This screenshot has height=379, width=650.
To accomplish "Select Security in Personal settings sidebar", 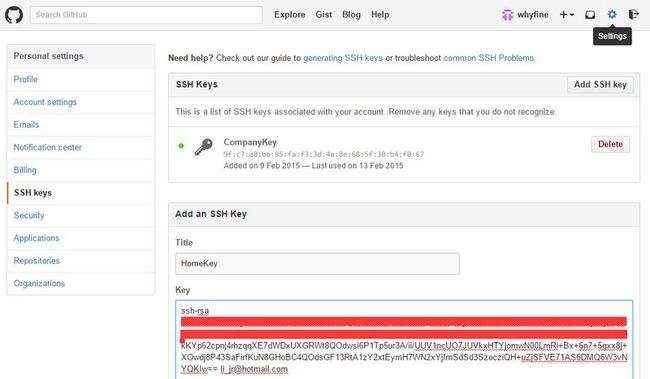I will (29, 216).
